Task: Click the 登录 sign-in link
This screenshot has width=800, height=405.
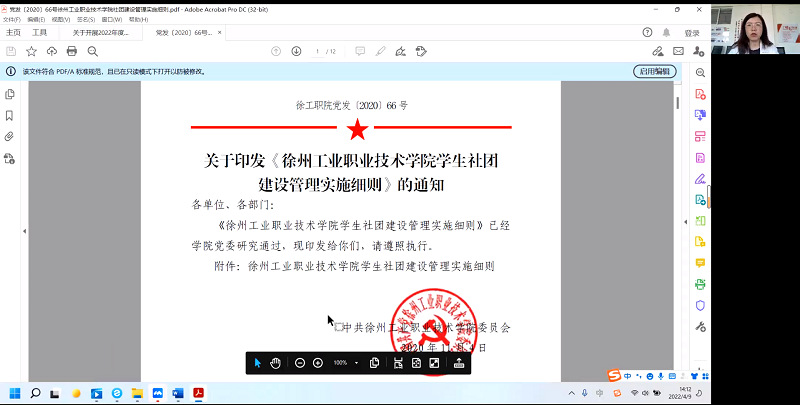Action: tap(692, 33)
